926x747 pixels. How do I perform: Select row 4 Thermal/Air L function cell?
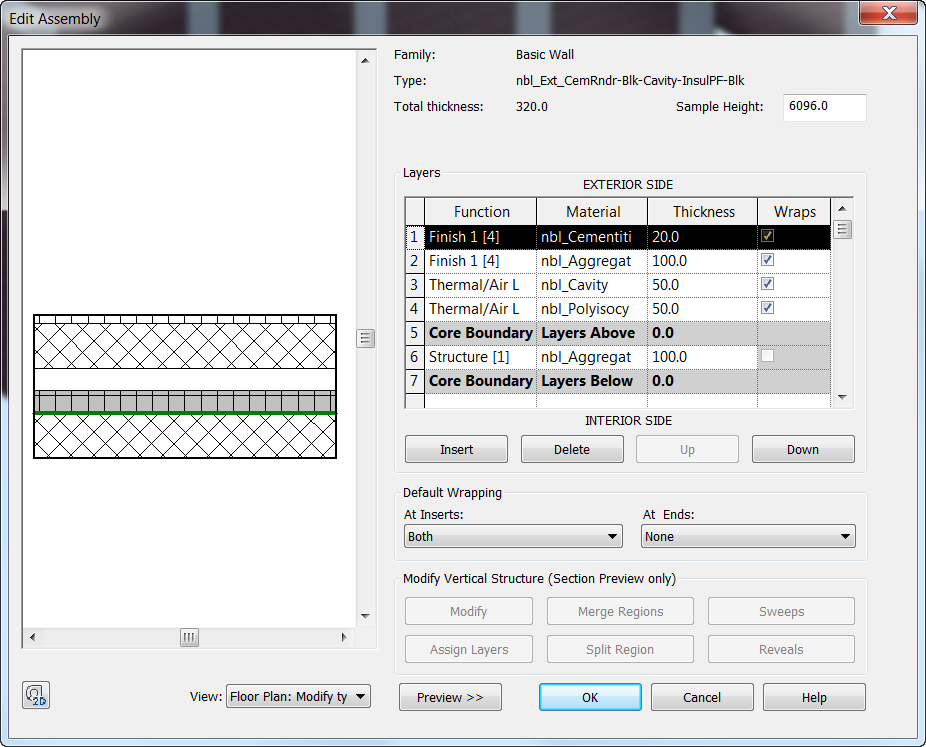click(481, 309)
